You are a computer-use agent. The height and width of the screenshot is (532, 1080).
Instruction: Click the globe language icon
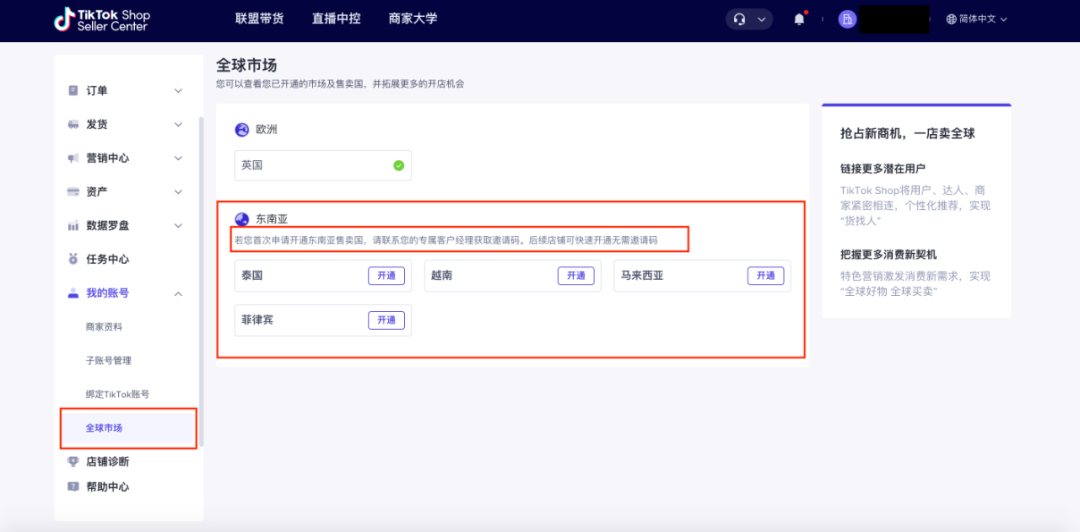pos(951,19)
